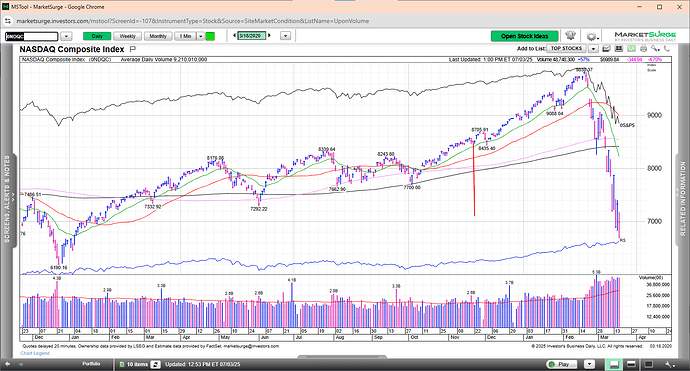Image resolution: width=690 pixels, height=371 pixels.
Task: Refresh the 10 items list
Action: (155, 364)
